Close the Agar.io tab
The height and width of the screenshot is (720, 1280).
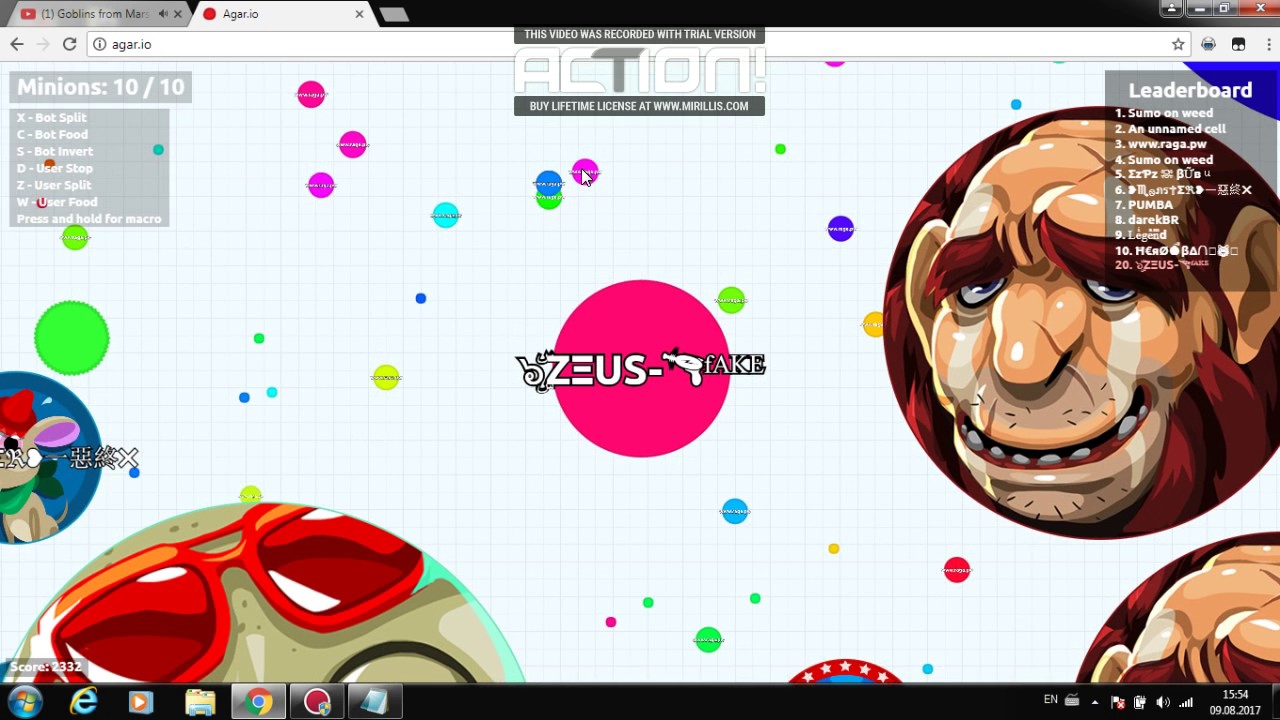coord(359,14)
